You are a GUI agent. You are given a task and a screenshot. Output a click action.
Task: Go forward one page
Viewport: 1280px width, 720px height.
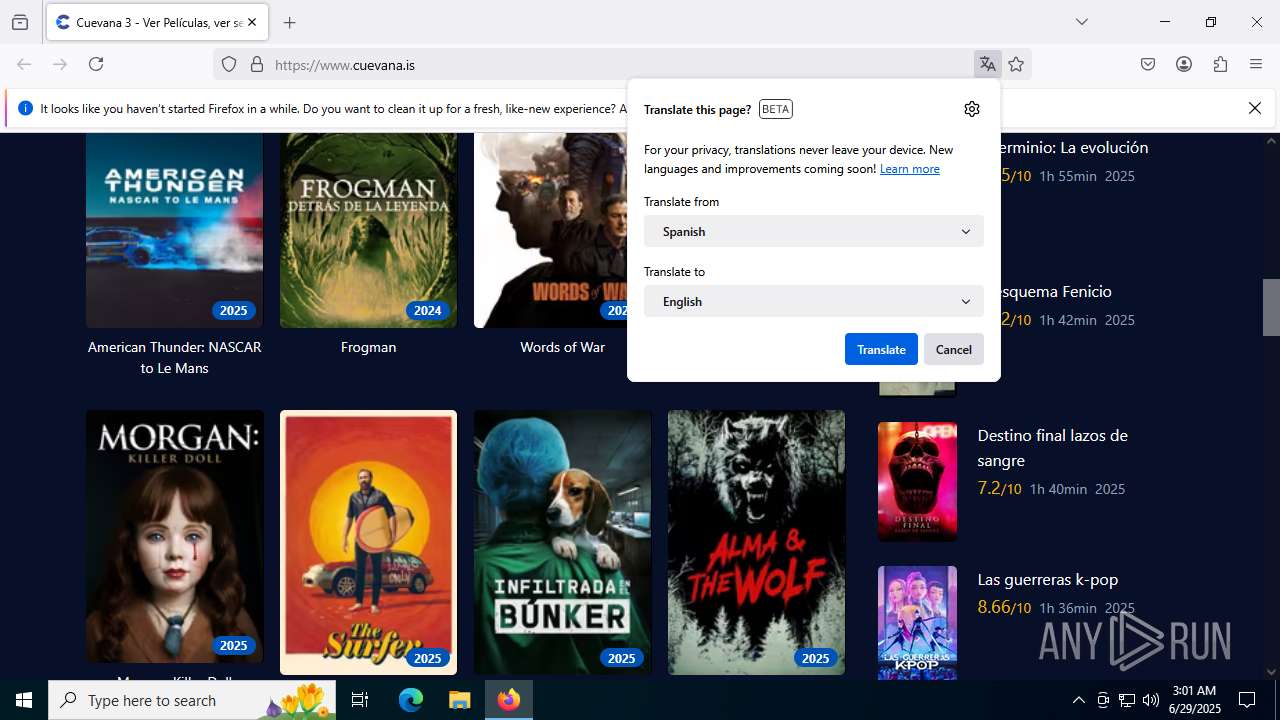point(60,64)
